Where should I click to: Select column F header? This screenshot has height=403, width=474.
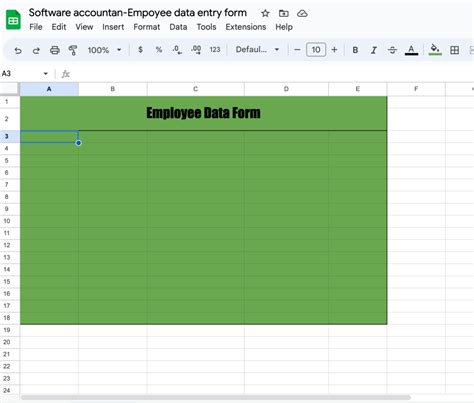pyautogui.click(x=416, y=89)
